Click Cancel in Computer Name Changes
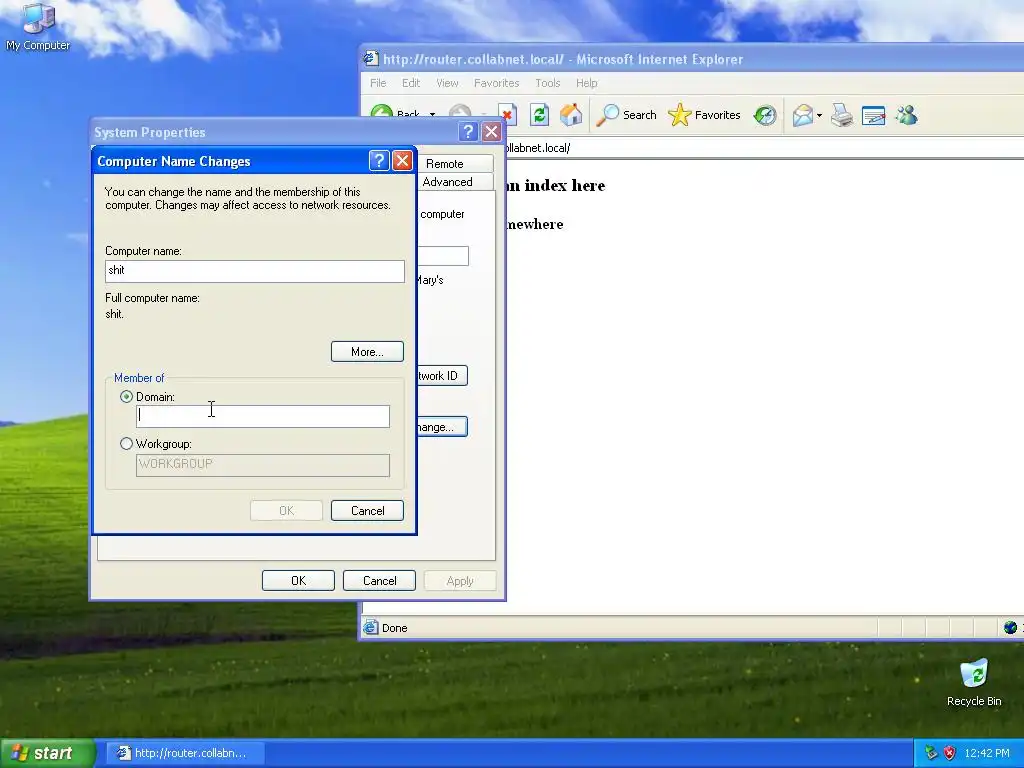Screen dimensions: 1024x768 click(x=367, y=511)
